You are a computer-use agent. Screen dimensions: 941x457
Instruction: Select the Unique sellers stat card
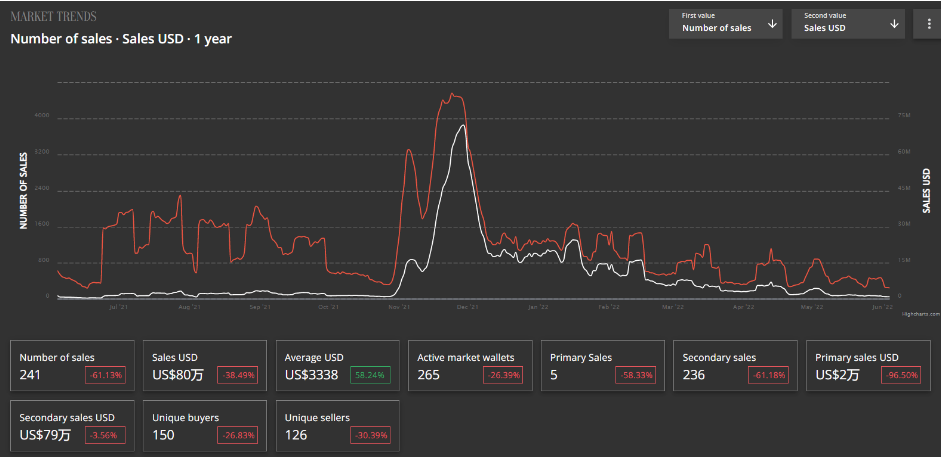[x=338, y=426]
